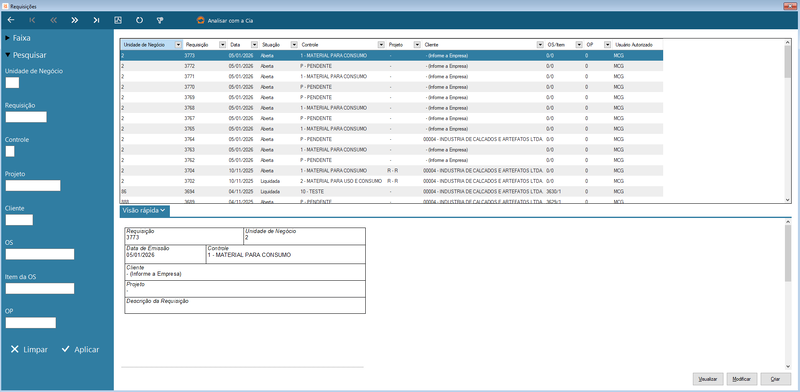This screenshot has width=800, height=392.
Task: Go to the first record page
Action: click(x=33, y=20)
